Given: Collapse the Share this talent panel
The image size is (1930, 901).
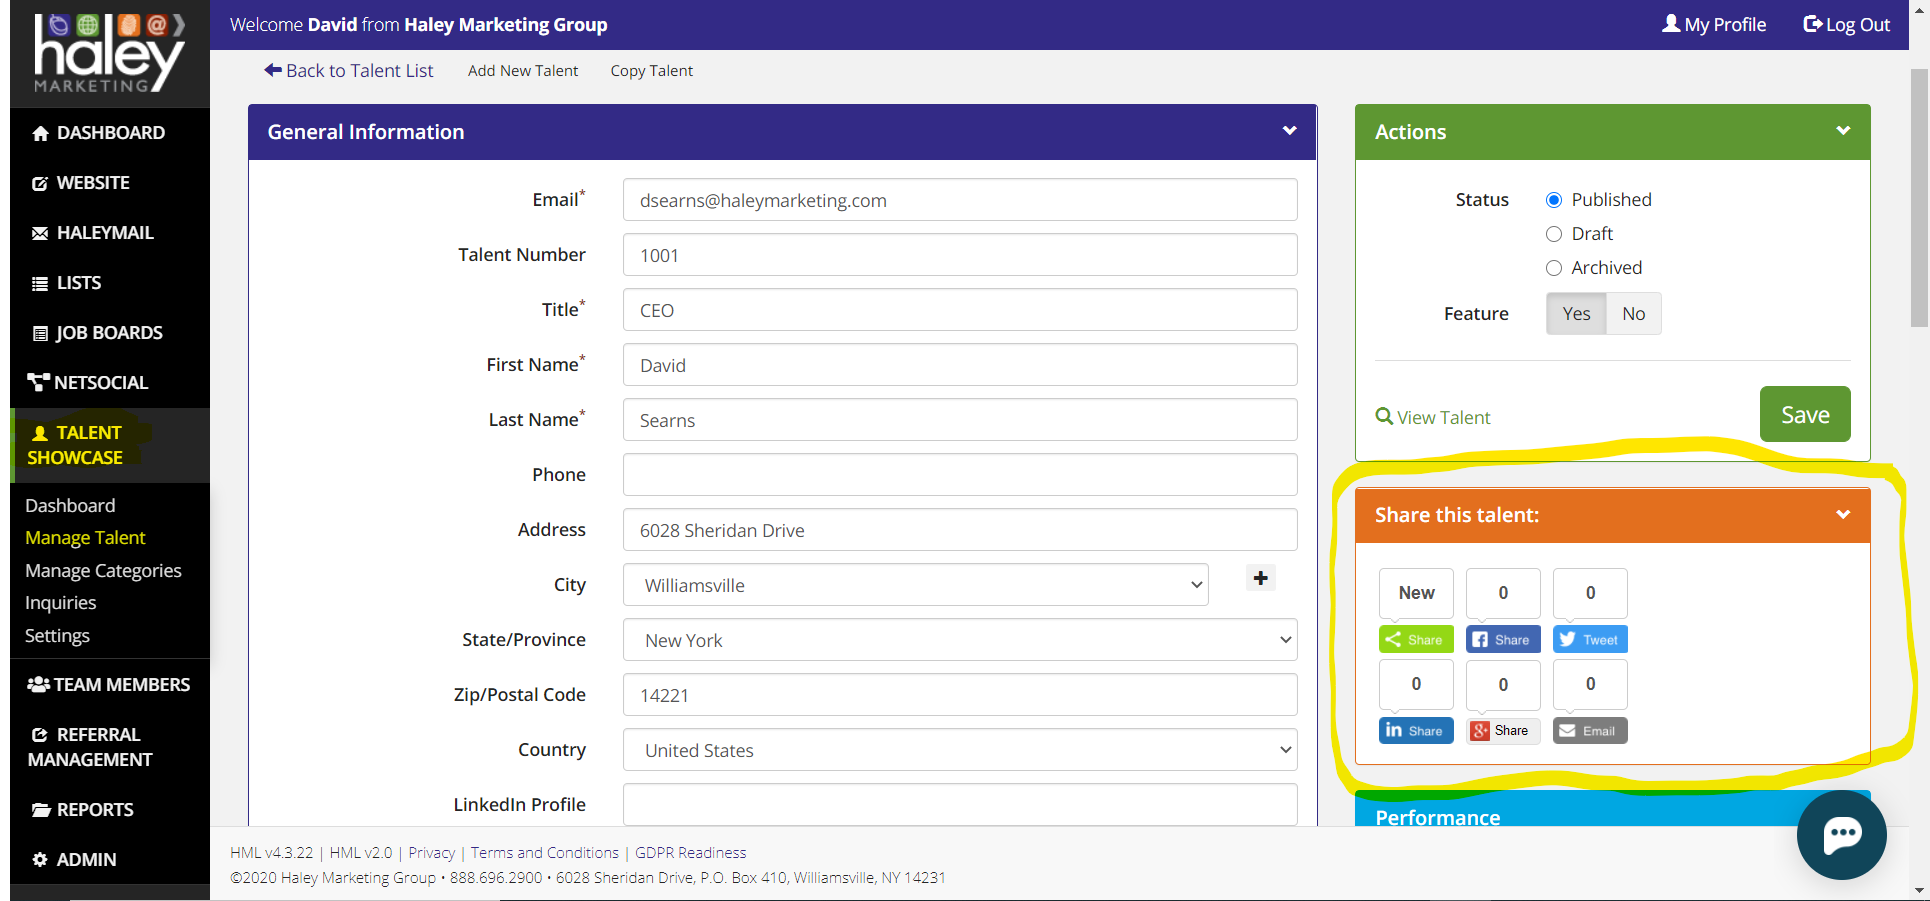Looking at the screenshot, I should tap(1843, 515).
